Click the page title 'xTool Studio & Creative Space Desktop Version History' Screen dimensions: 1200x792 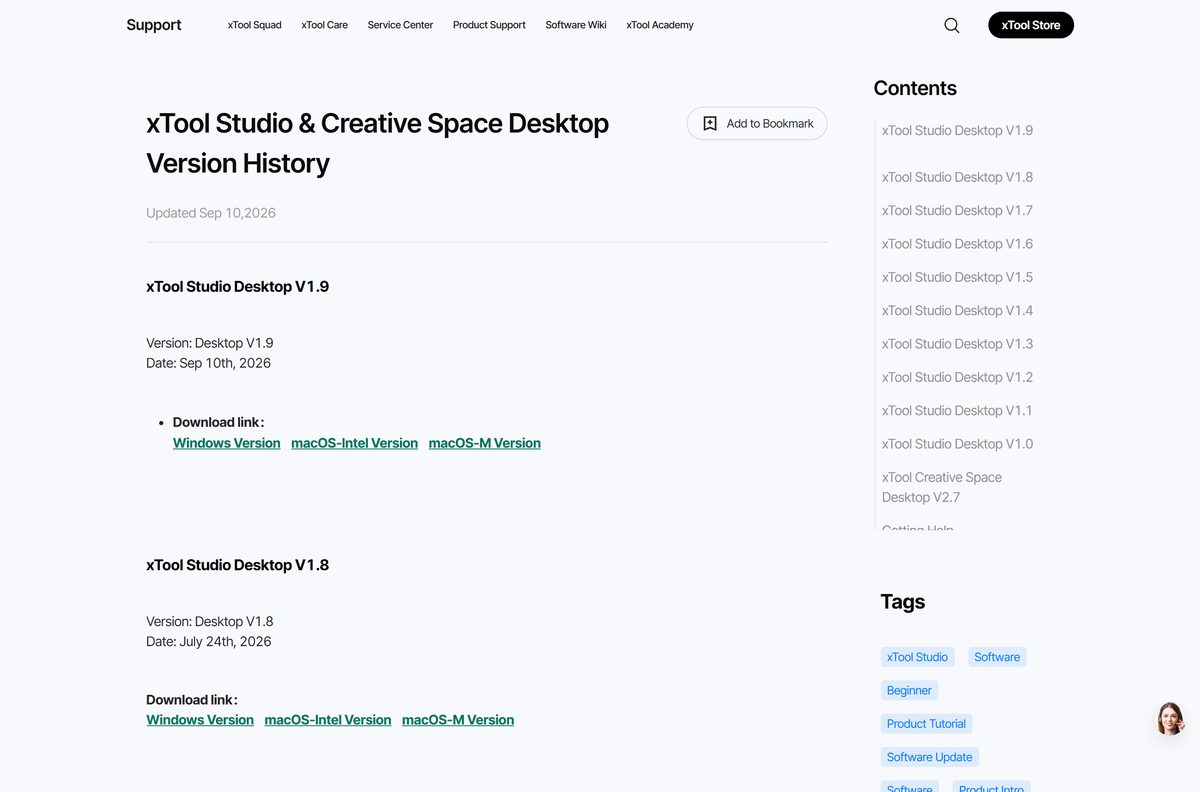[378, 143]
